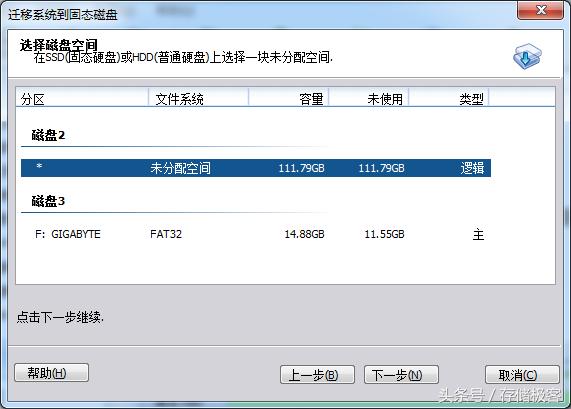Click the 逻辑 type cell of unallocated space

tap(472, 168)
